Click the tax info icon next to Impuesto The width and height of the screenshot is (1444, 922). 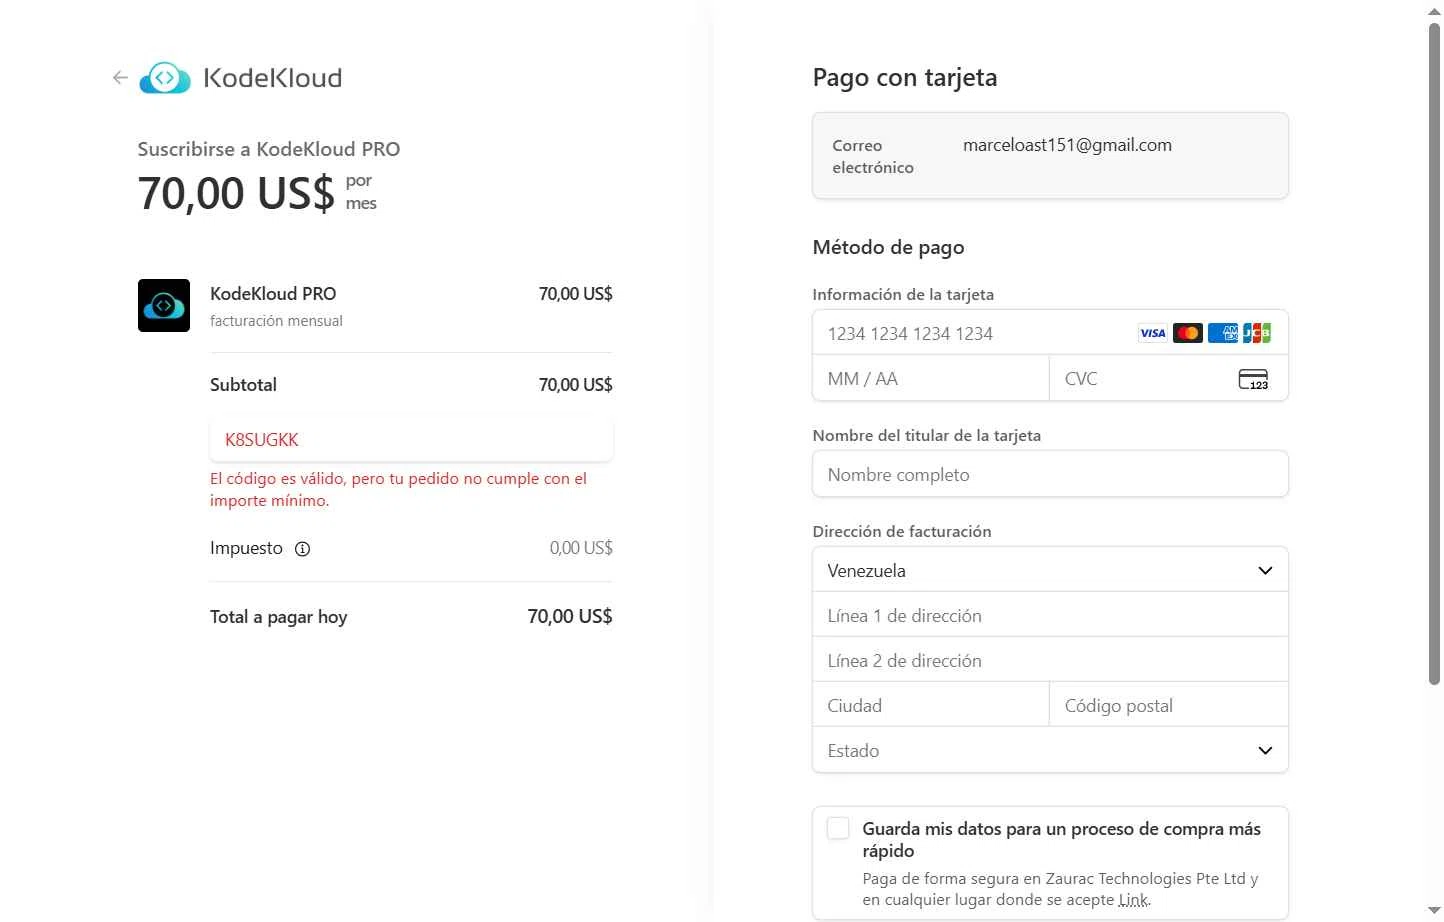(x=302, y=549)
